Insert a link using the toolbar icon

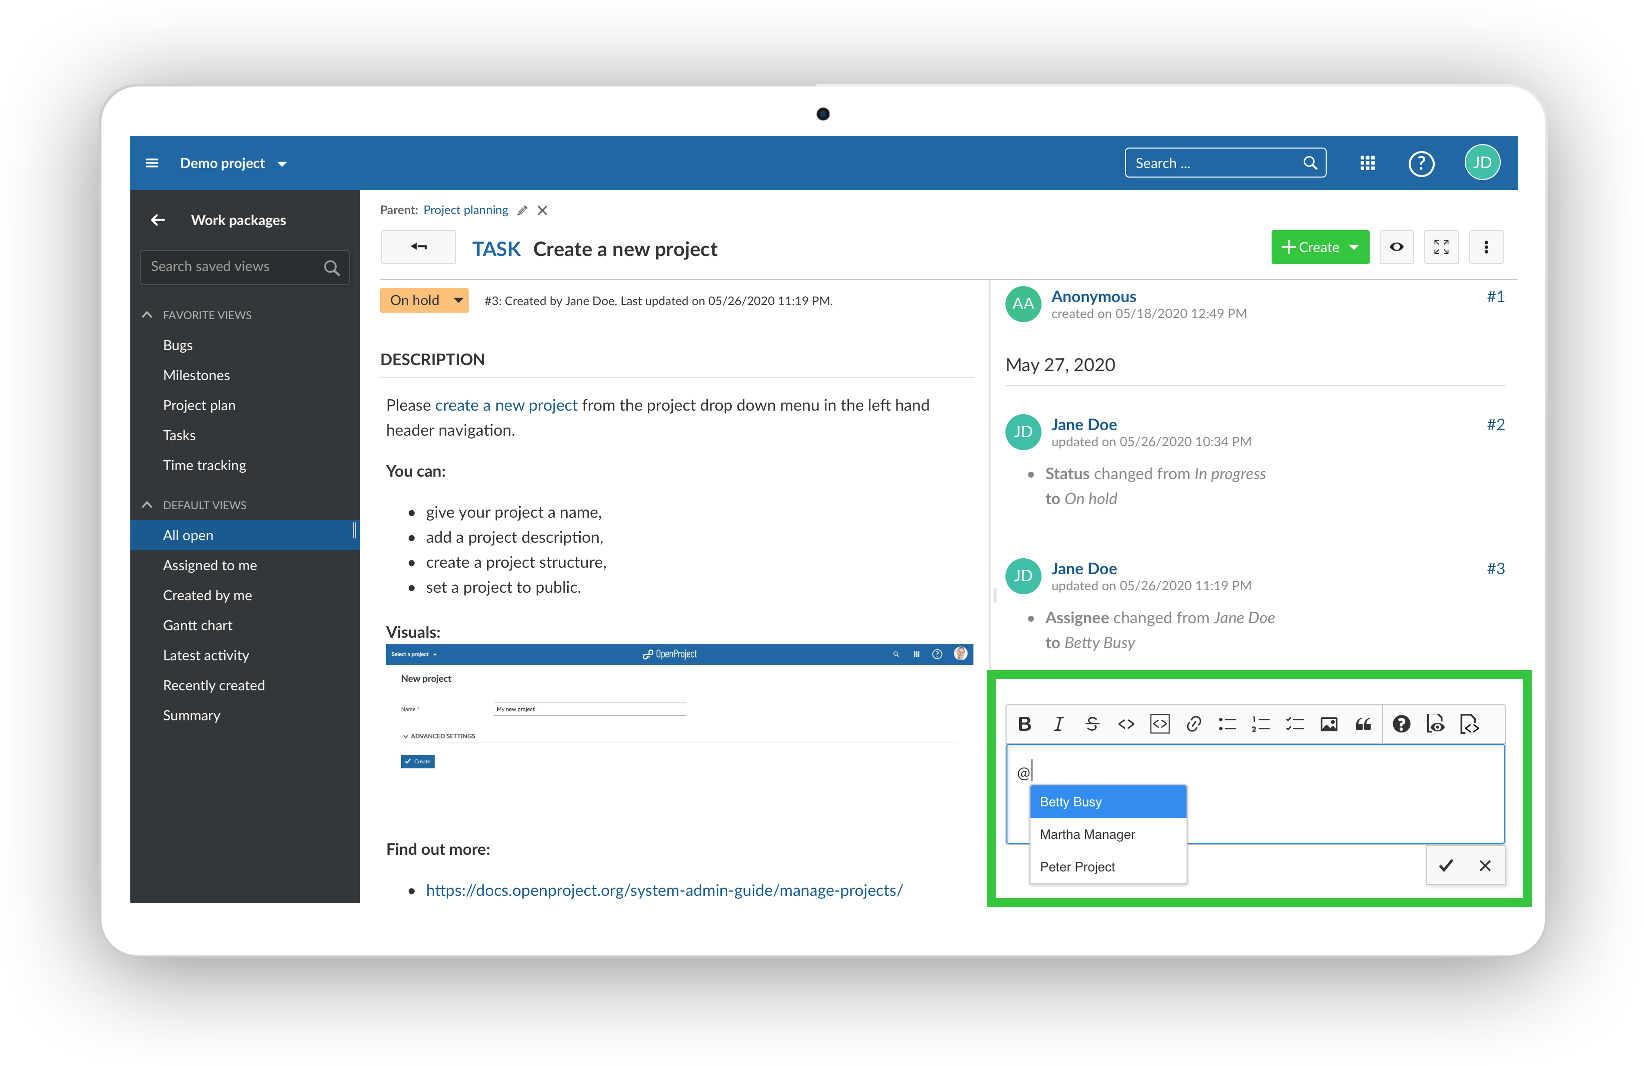(1193, 724)
